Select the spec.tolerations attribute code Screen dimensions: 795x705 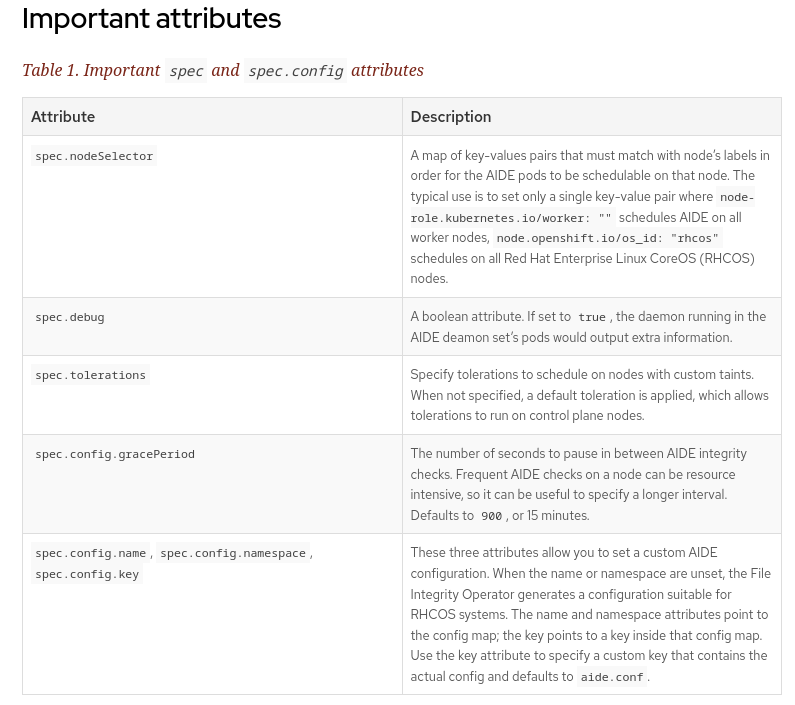(90, 375)
